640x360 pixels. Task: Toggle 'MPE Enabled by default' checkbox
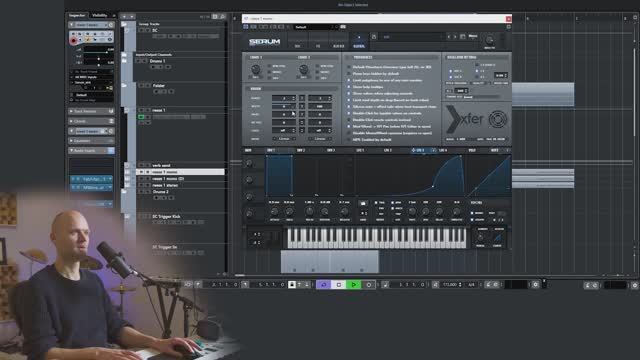[349, 140]
